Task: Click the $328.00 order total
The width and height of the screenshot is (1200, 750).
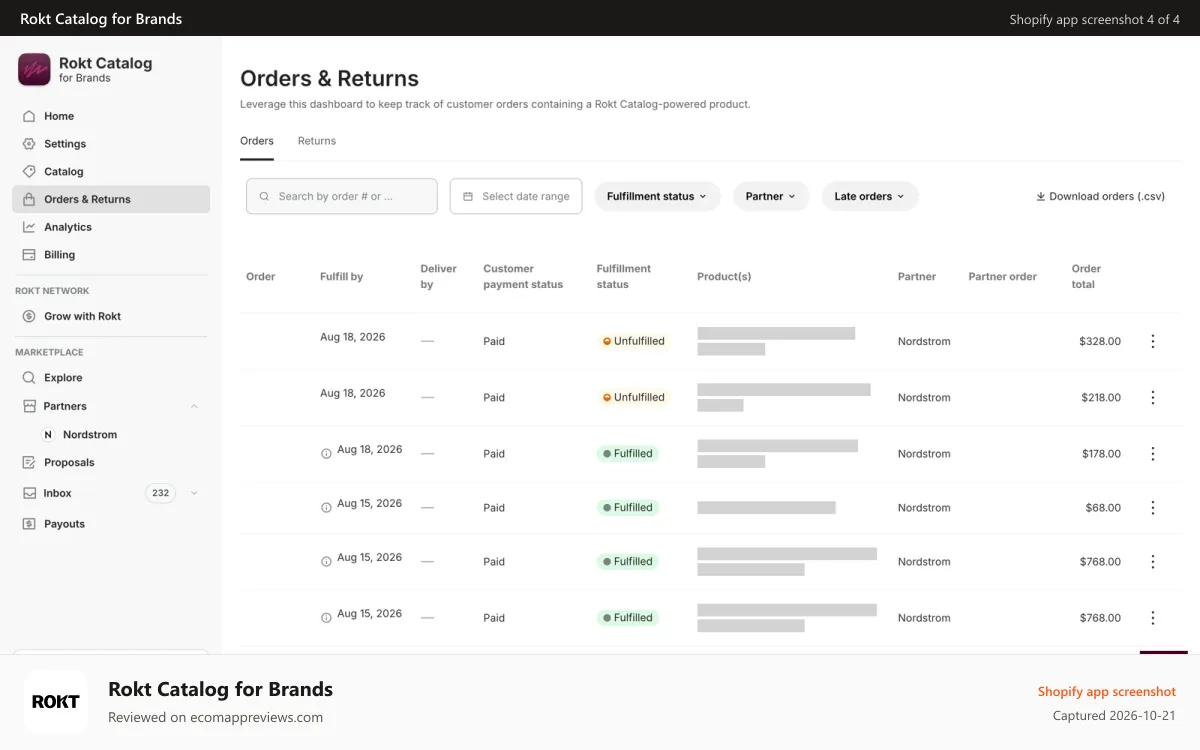Action: click(x=1100, y=341)
